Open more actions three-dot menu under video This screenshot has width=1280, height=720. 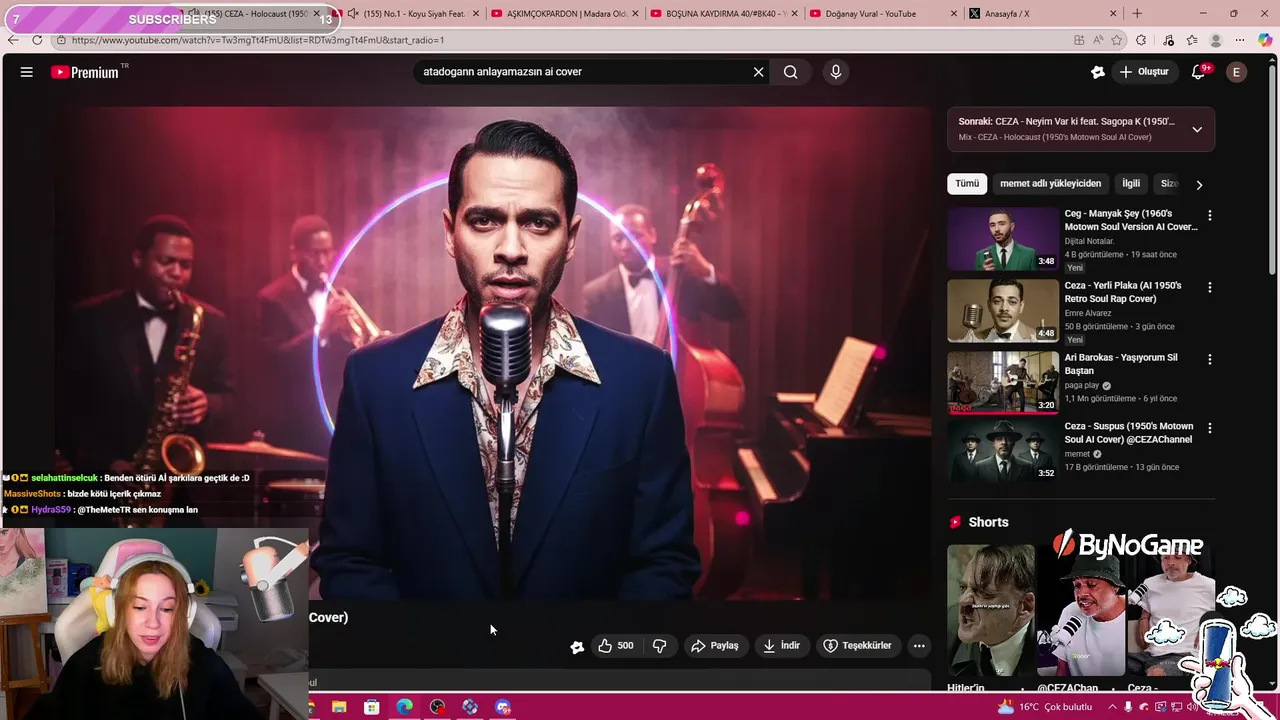pyautogui.click(x=919, y=646)
